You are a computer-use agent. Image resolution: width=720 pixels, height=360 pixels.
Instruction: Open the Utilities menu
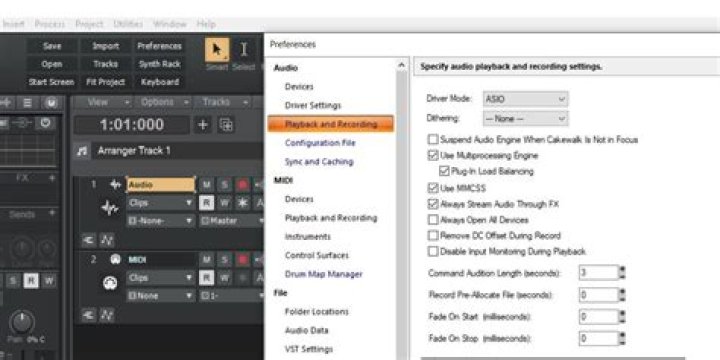pyautogui.click(x=128, y=24)
